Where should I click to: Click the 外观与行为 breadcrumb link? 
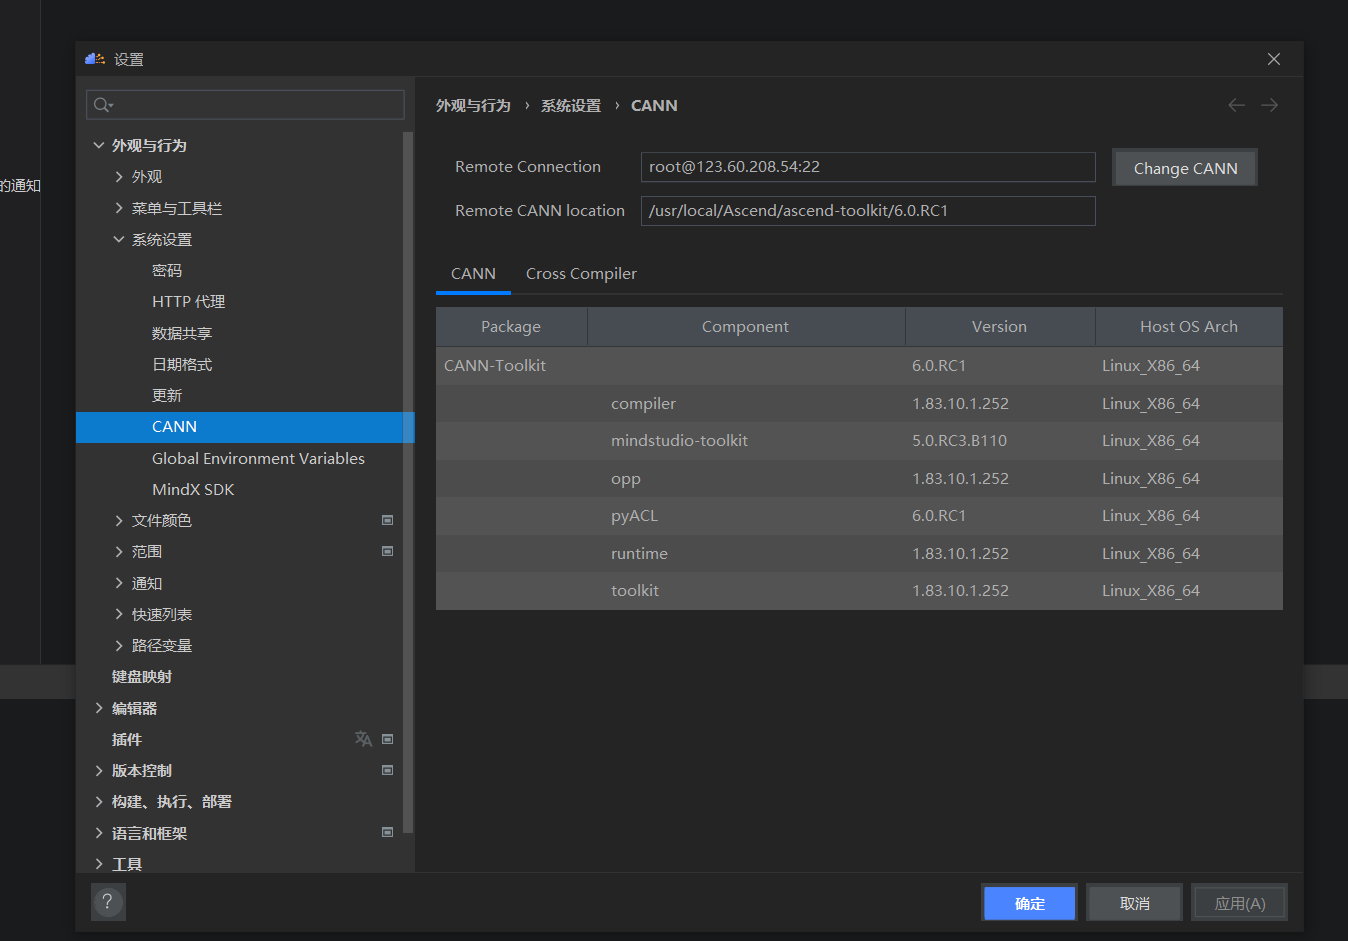473,105
